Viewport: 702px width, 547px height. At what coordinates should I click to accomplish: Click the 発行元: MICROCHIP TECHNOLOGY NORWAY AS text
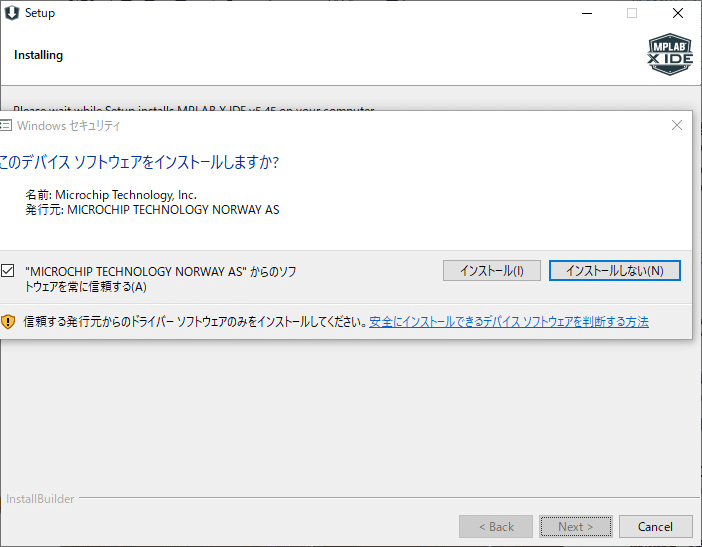(x=152, y=209)
